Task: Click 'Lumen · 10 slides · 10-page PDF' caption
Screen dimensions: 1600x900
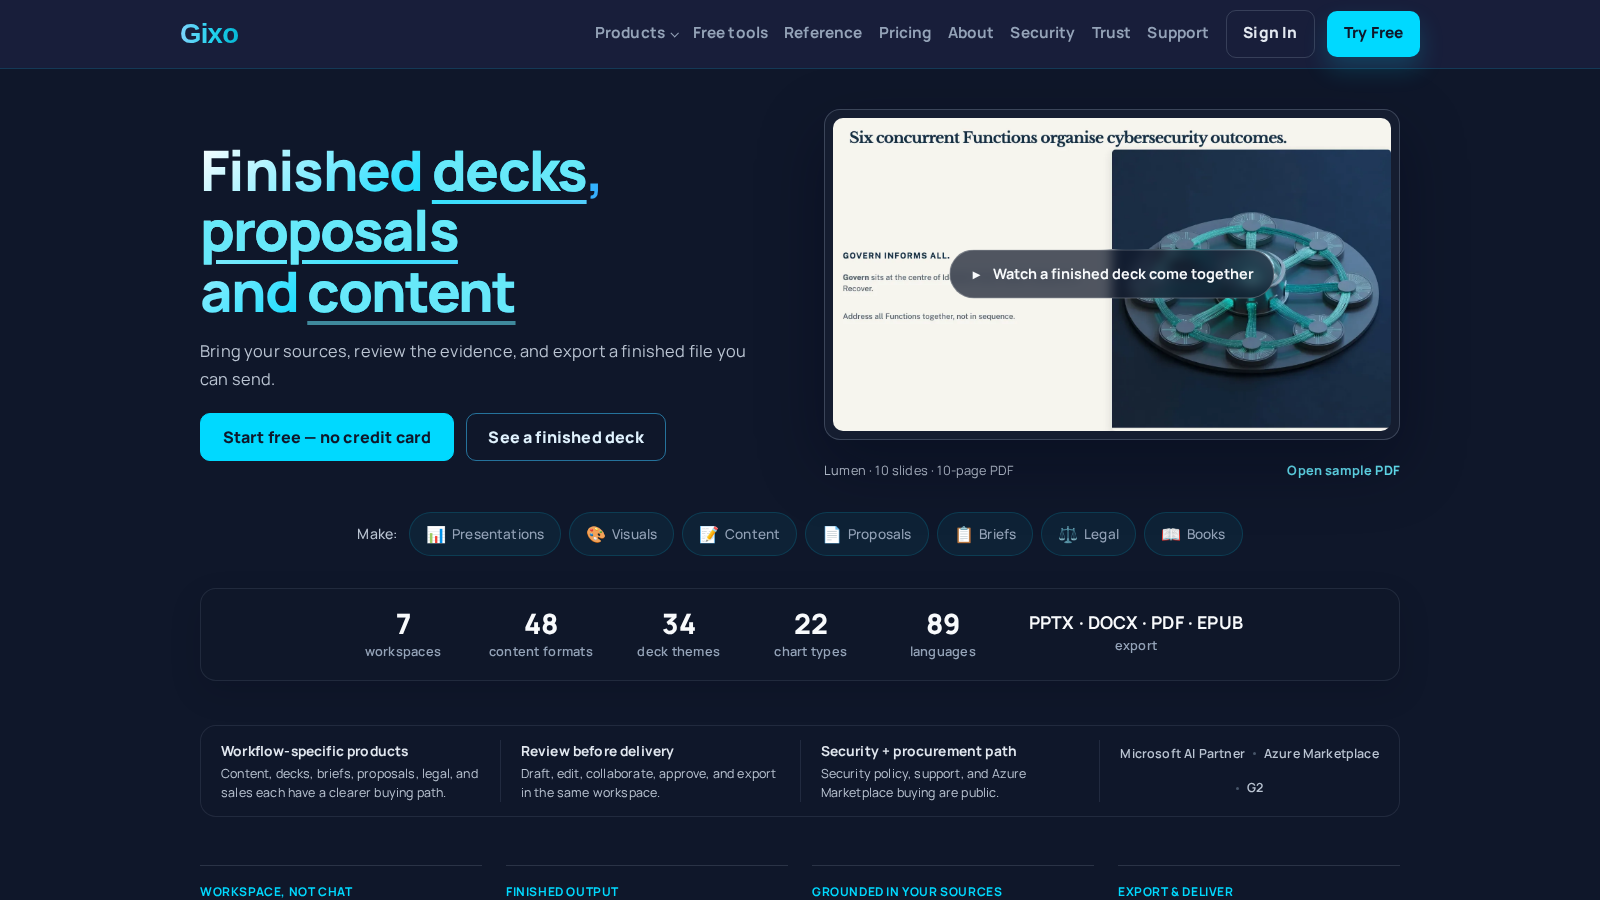Action: pos(919,471)
